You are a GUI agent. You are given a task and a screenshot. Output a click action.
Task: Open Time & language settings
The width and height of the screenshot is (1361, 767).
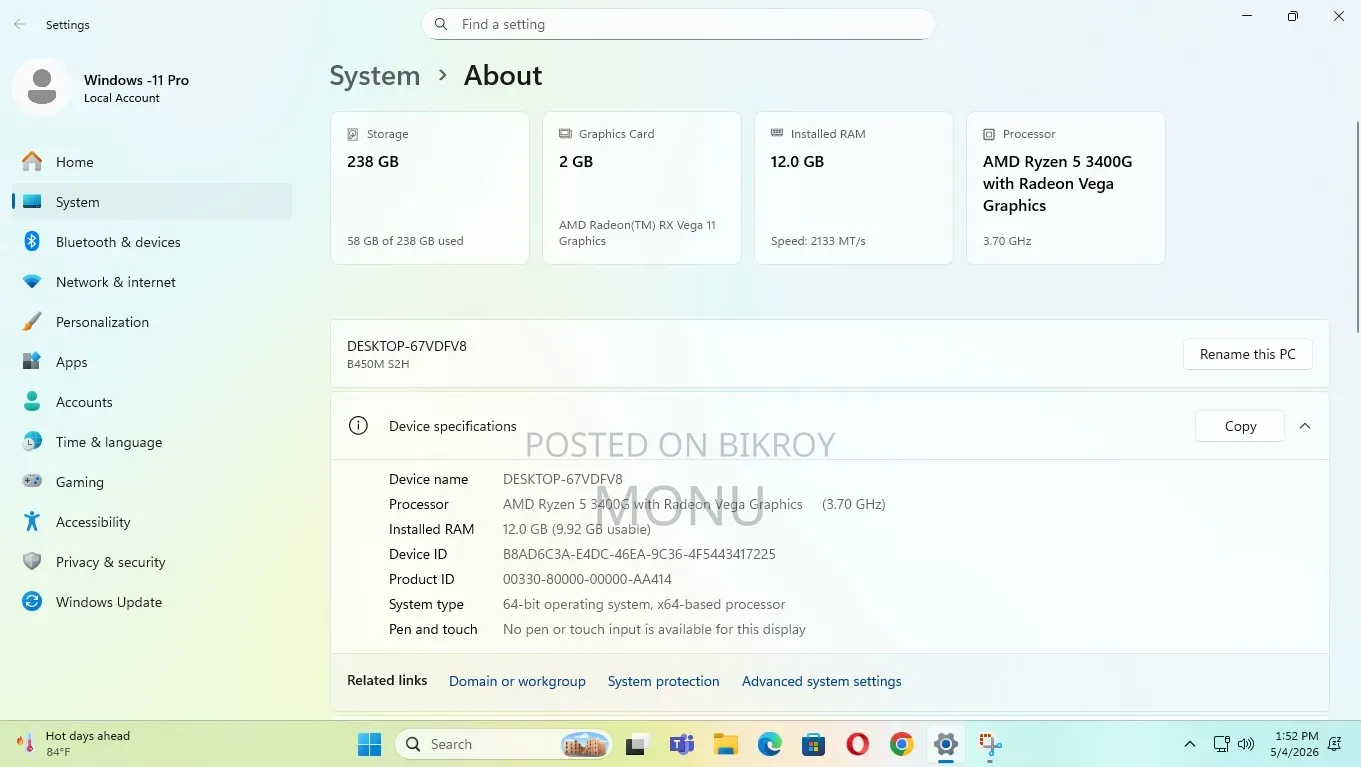(x=152, y=442)
